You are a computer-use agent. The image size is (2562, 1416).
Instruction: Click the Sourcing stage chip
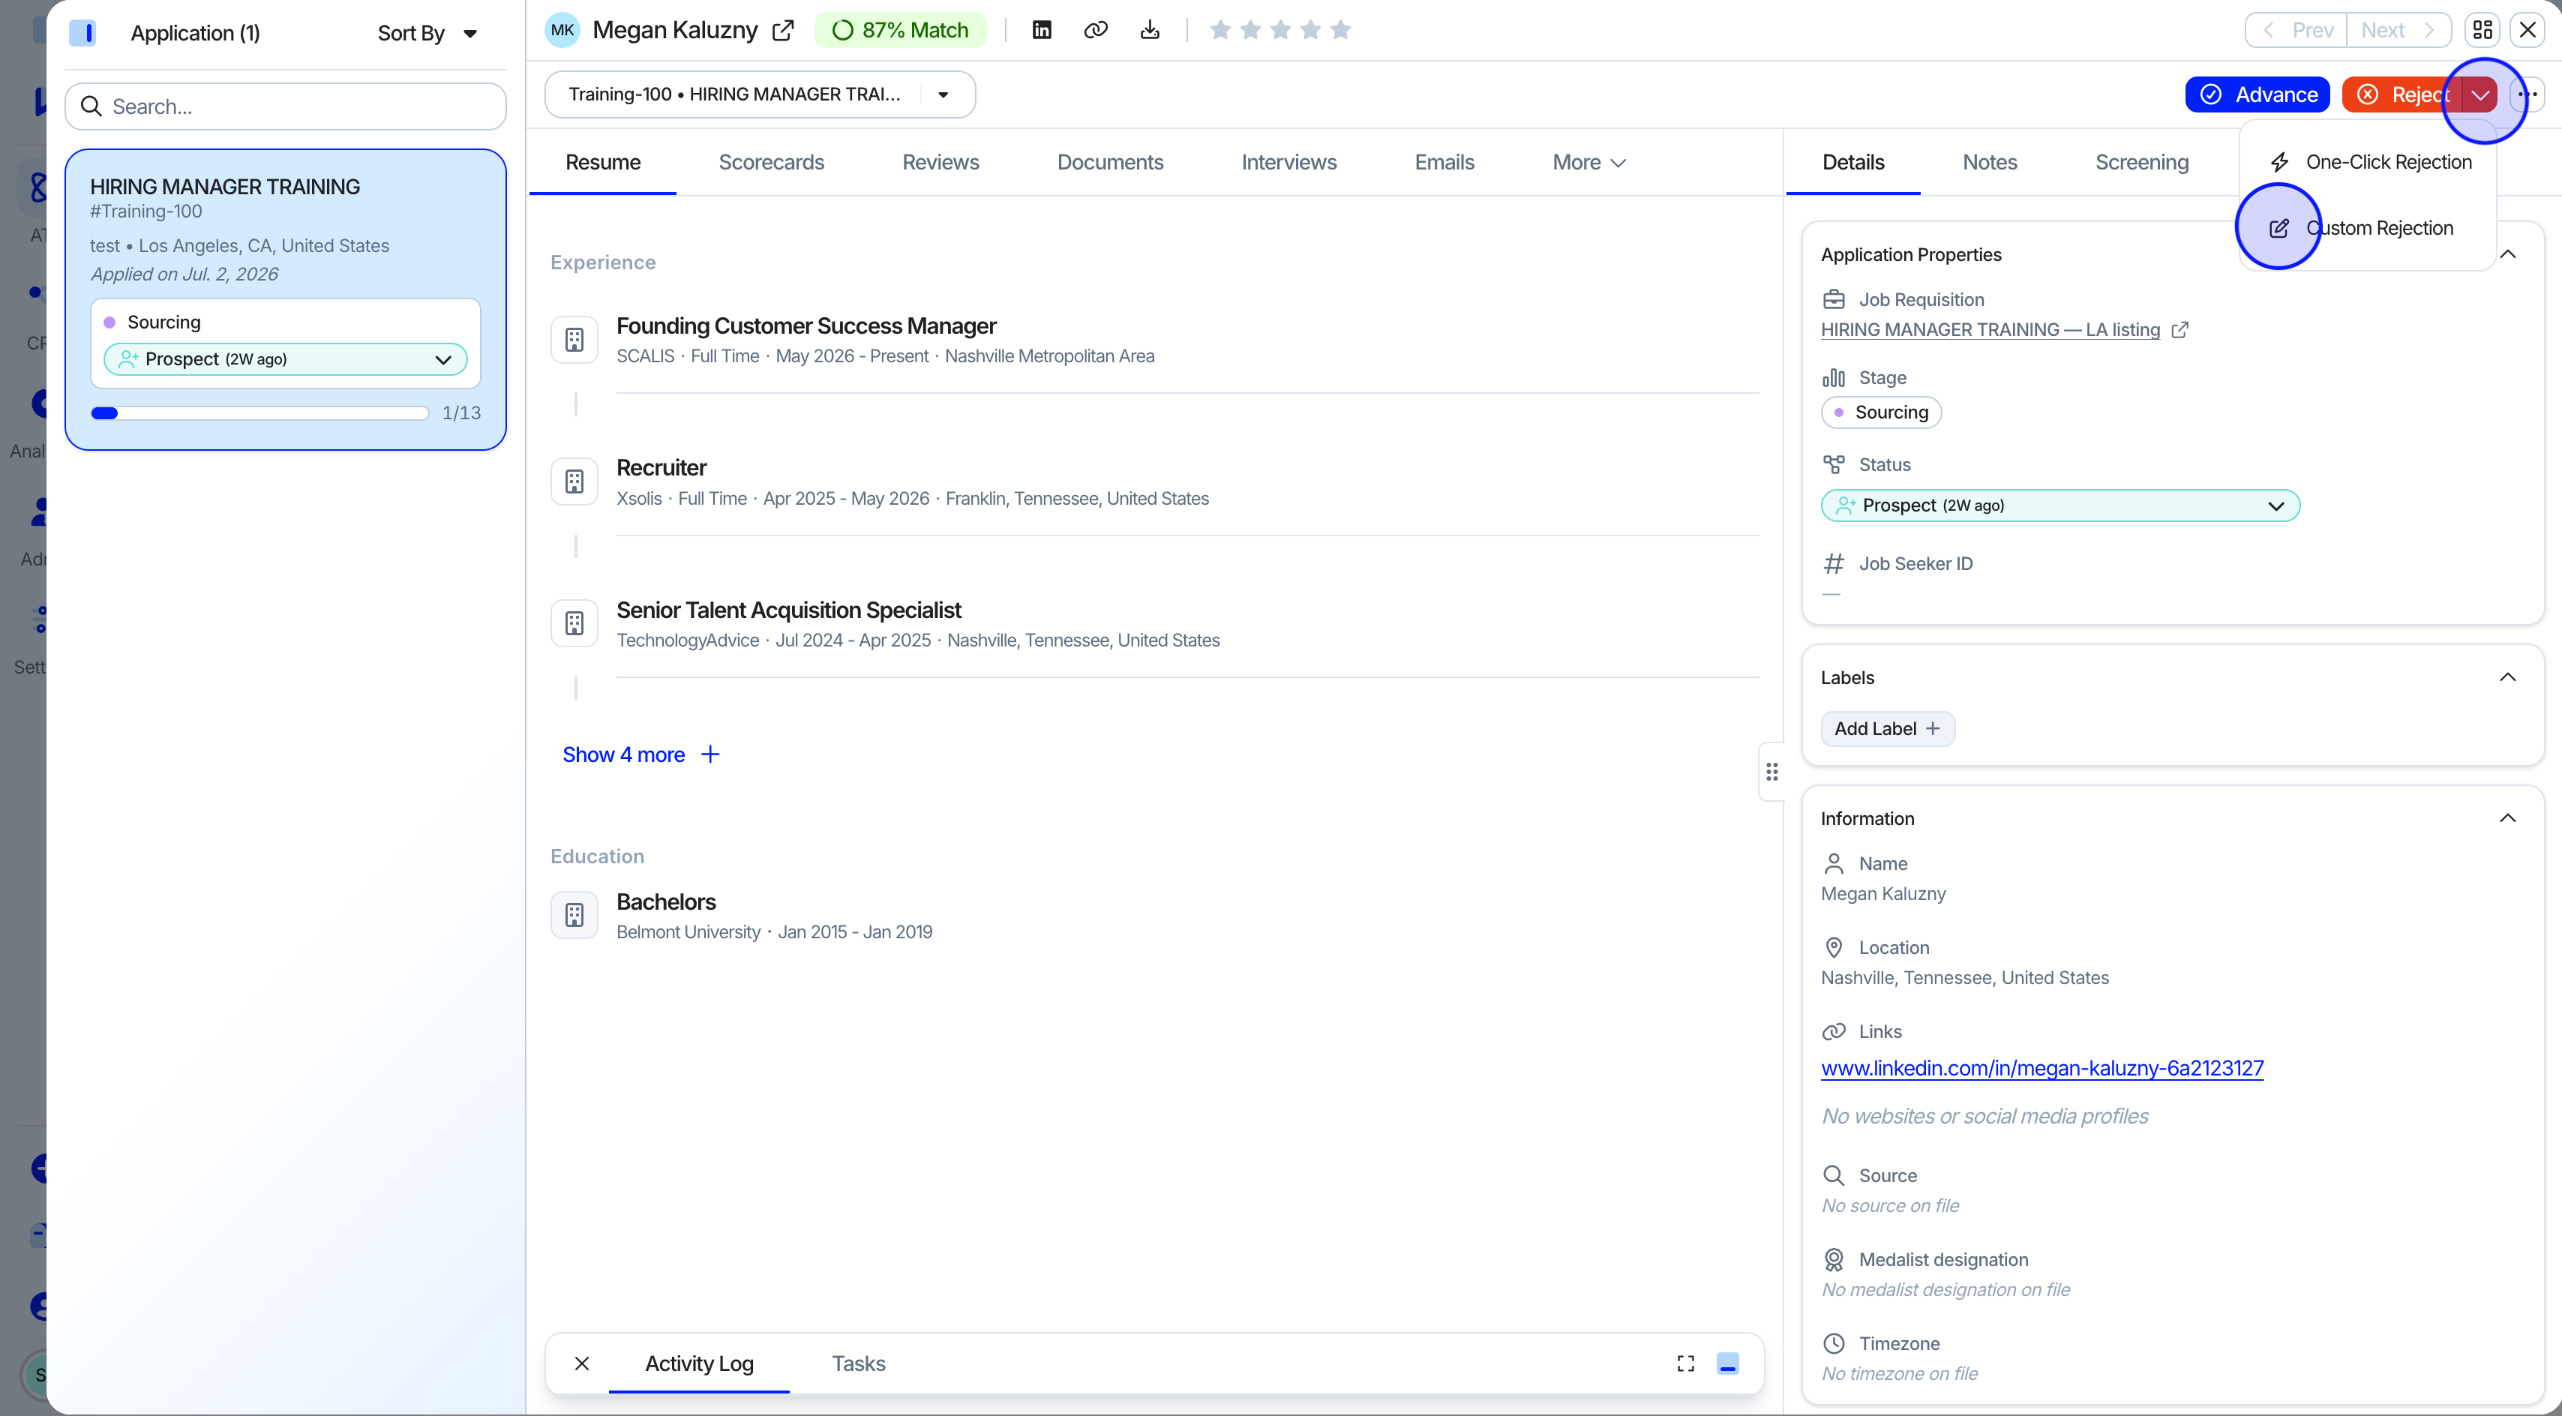click(1881, 412)
